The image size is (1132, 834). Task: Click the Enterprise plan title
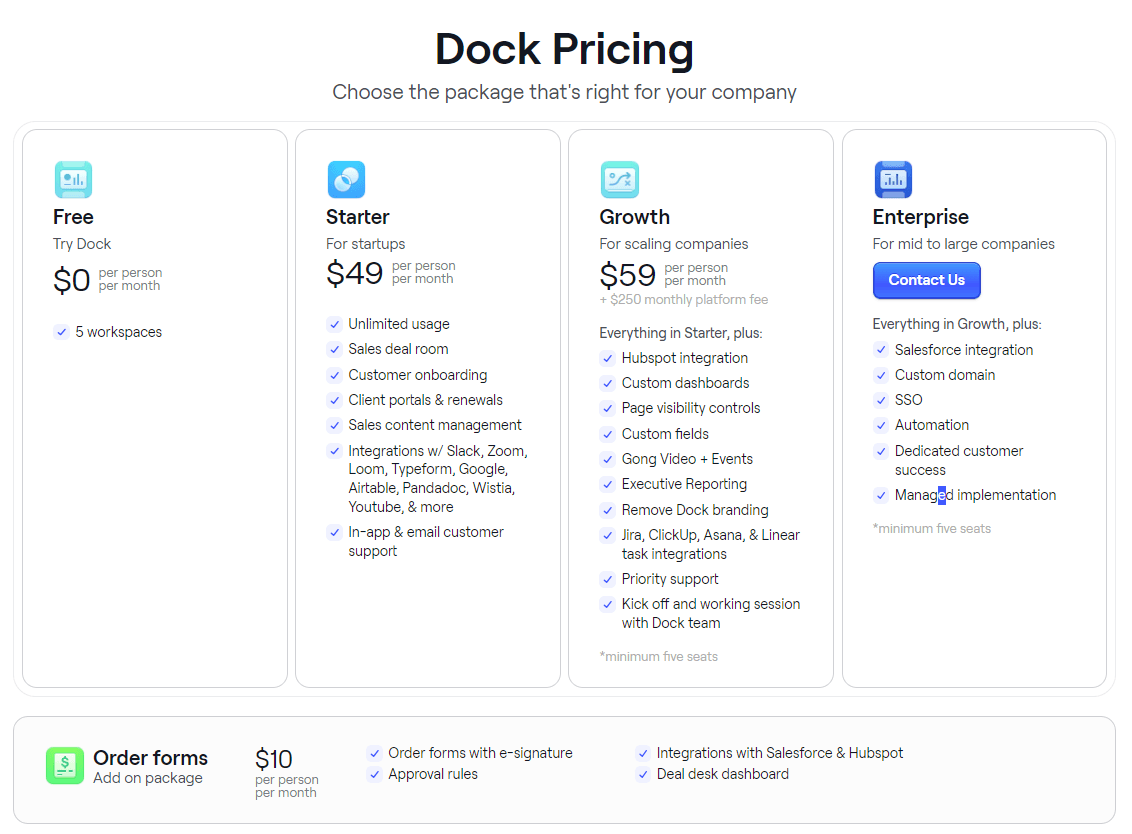click(x=920, y=217)
